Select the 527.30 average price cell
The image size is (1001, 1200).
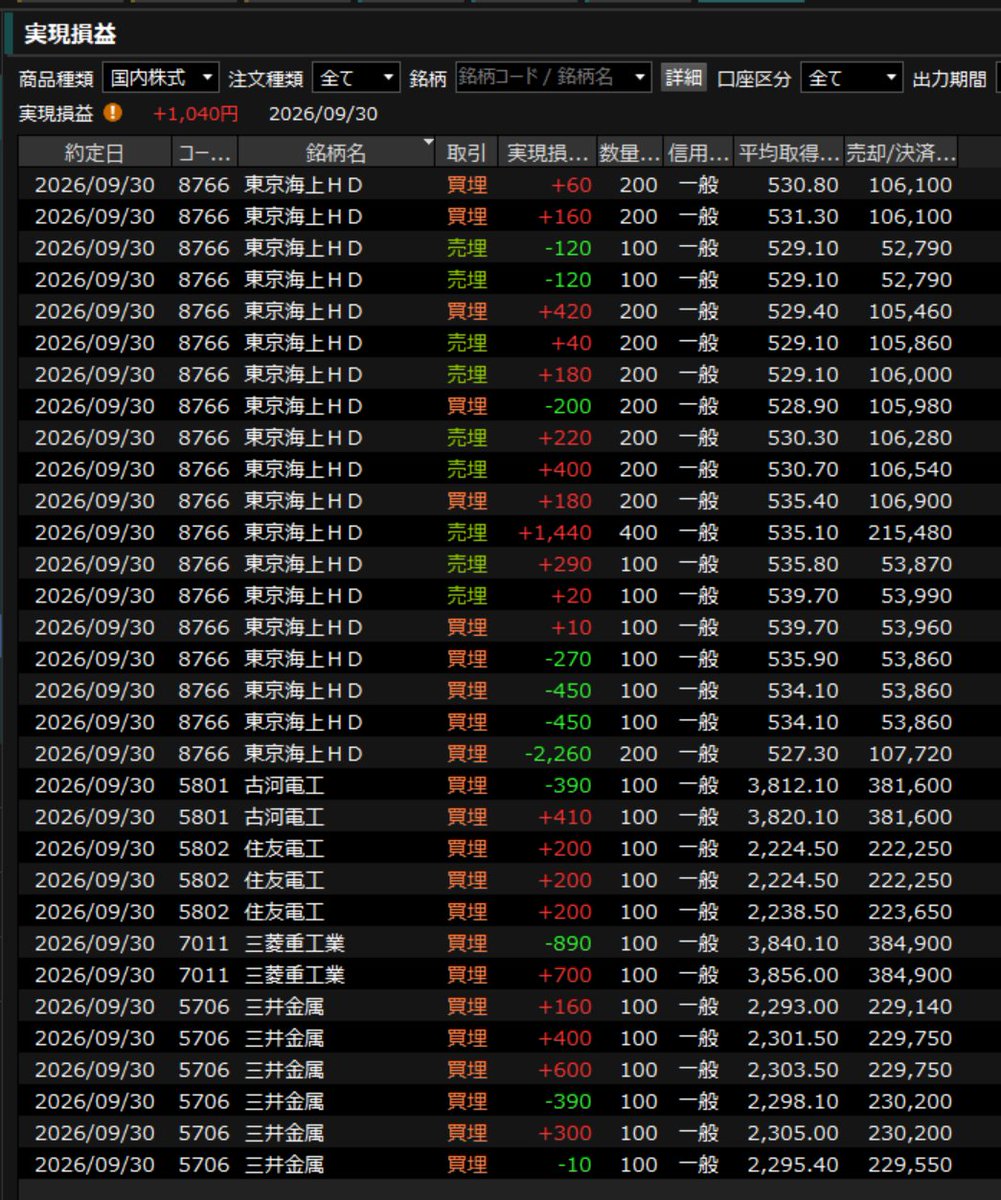tap(803, 754)
